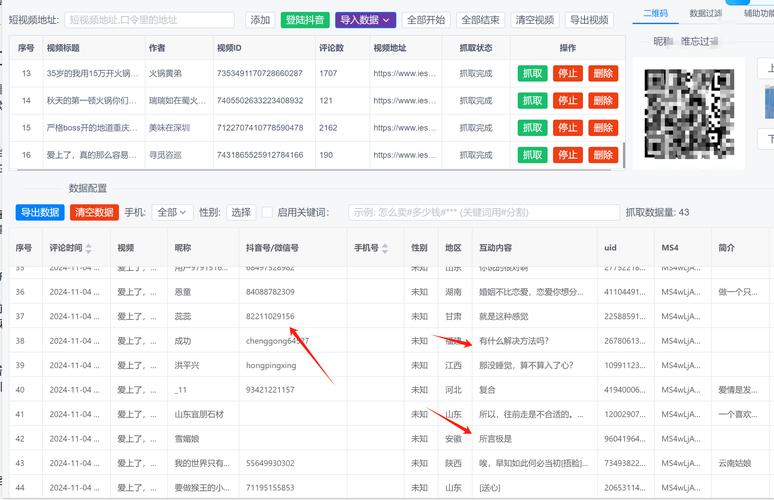Enable the 启用关键词 checkbox
This screenshot has width=774, height=500.
point(267,212)
